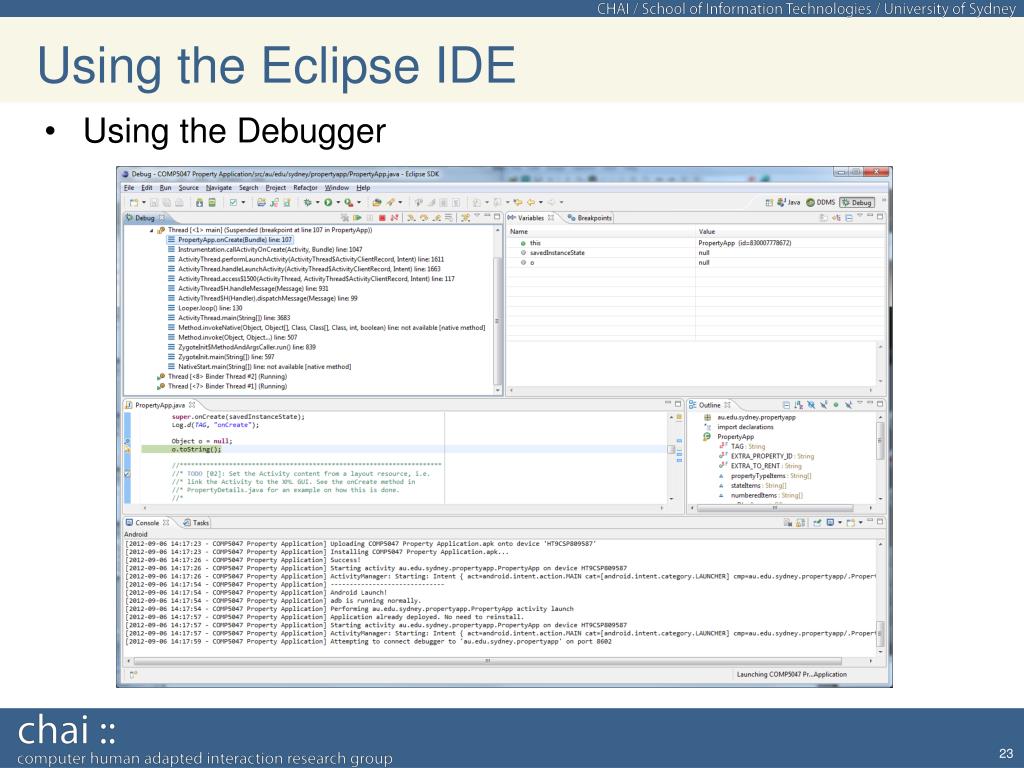Click the Debug view vertical scrollbar
Screen dimensions: 1024x768
click(498, 321)
